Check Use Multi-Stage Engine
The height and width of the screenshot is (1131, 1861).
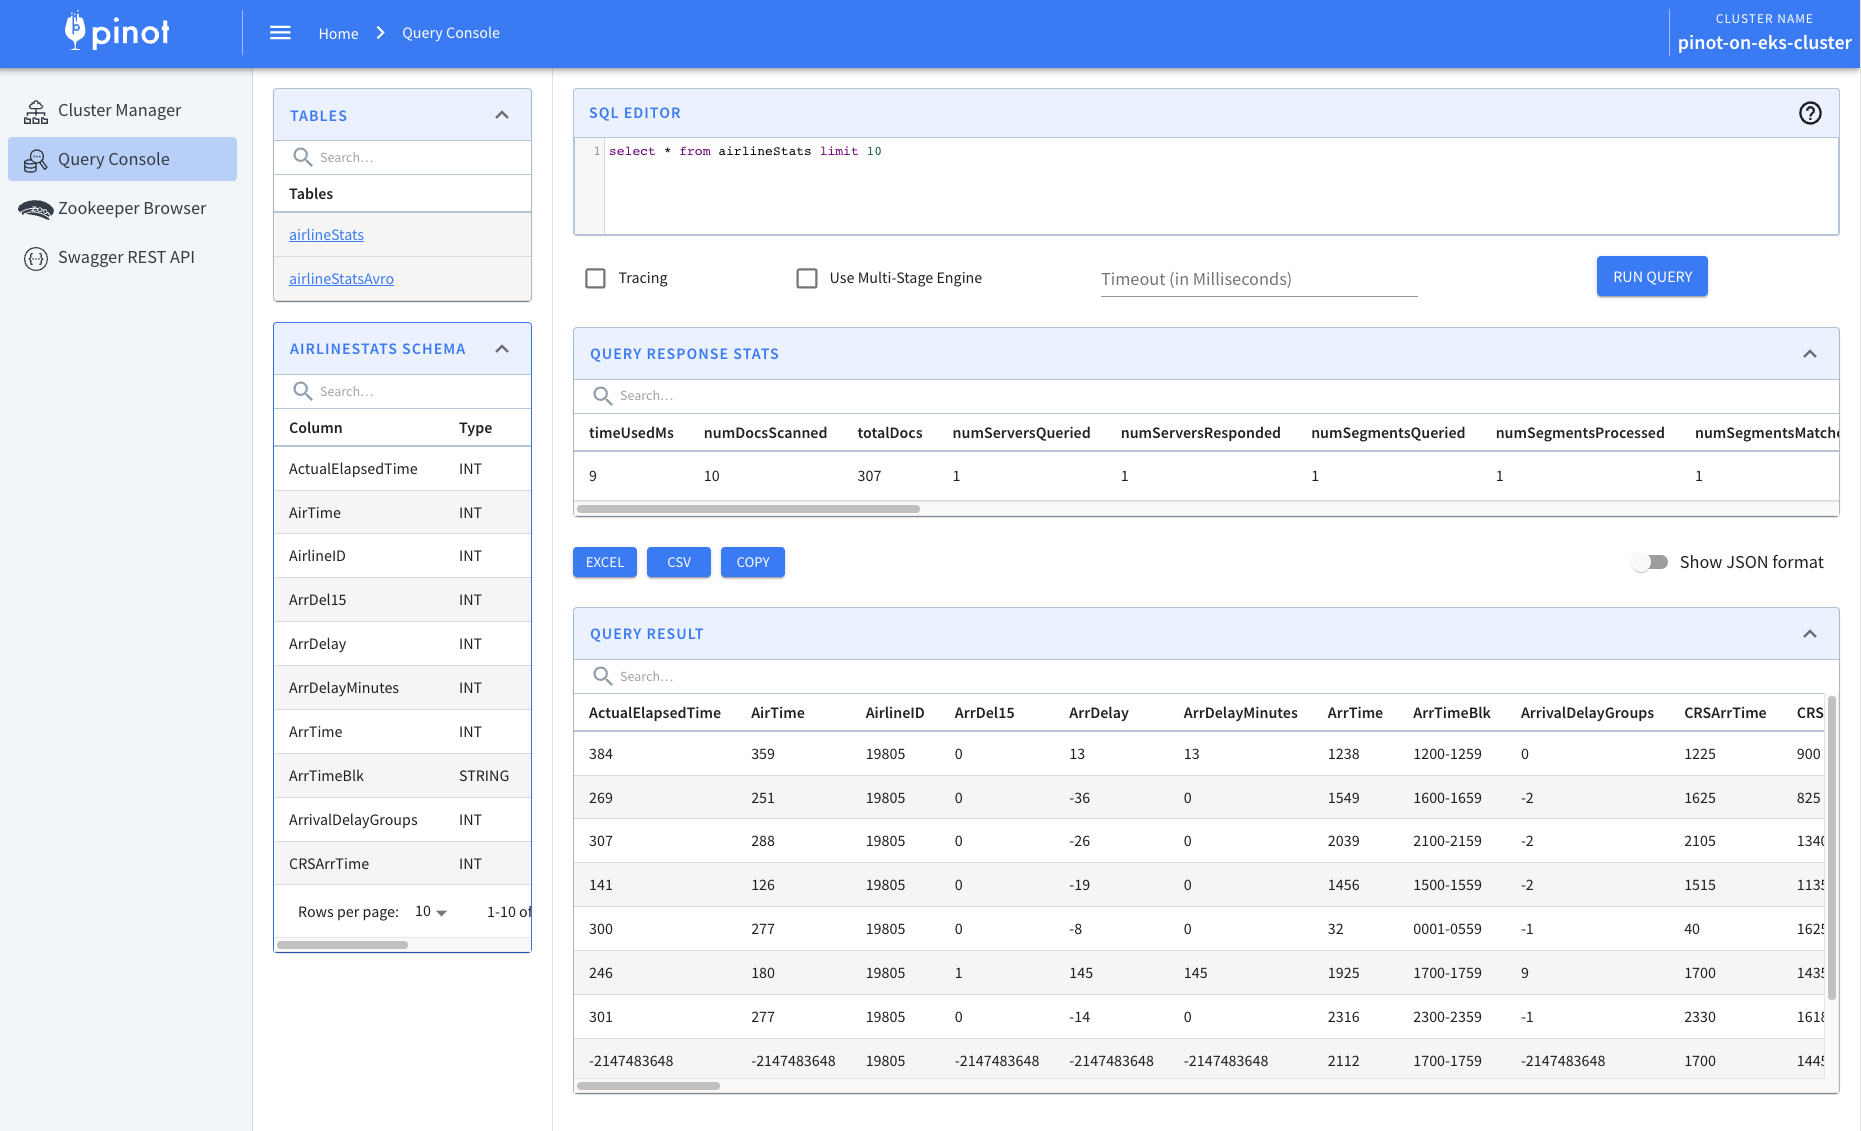pyautogui.click(x=806, y=278)
